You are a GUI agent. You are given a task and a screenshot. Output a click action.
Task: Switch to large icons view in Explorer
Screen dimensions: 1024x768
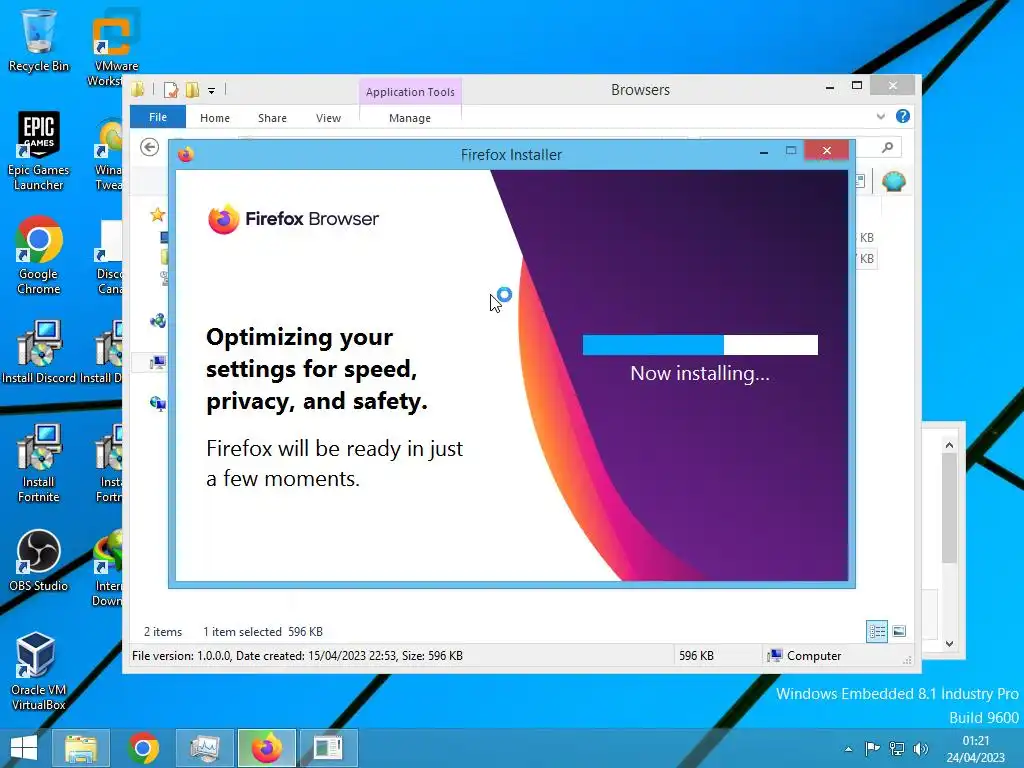pos(899,632)
